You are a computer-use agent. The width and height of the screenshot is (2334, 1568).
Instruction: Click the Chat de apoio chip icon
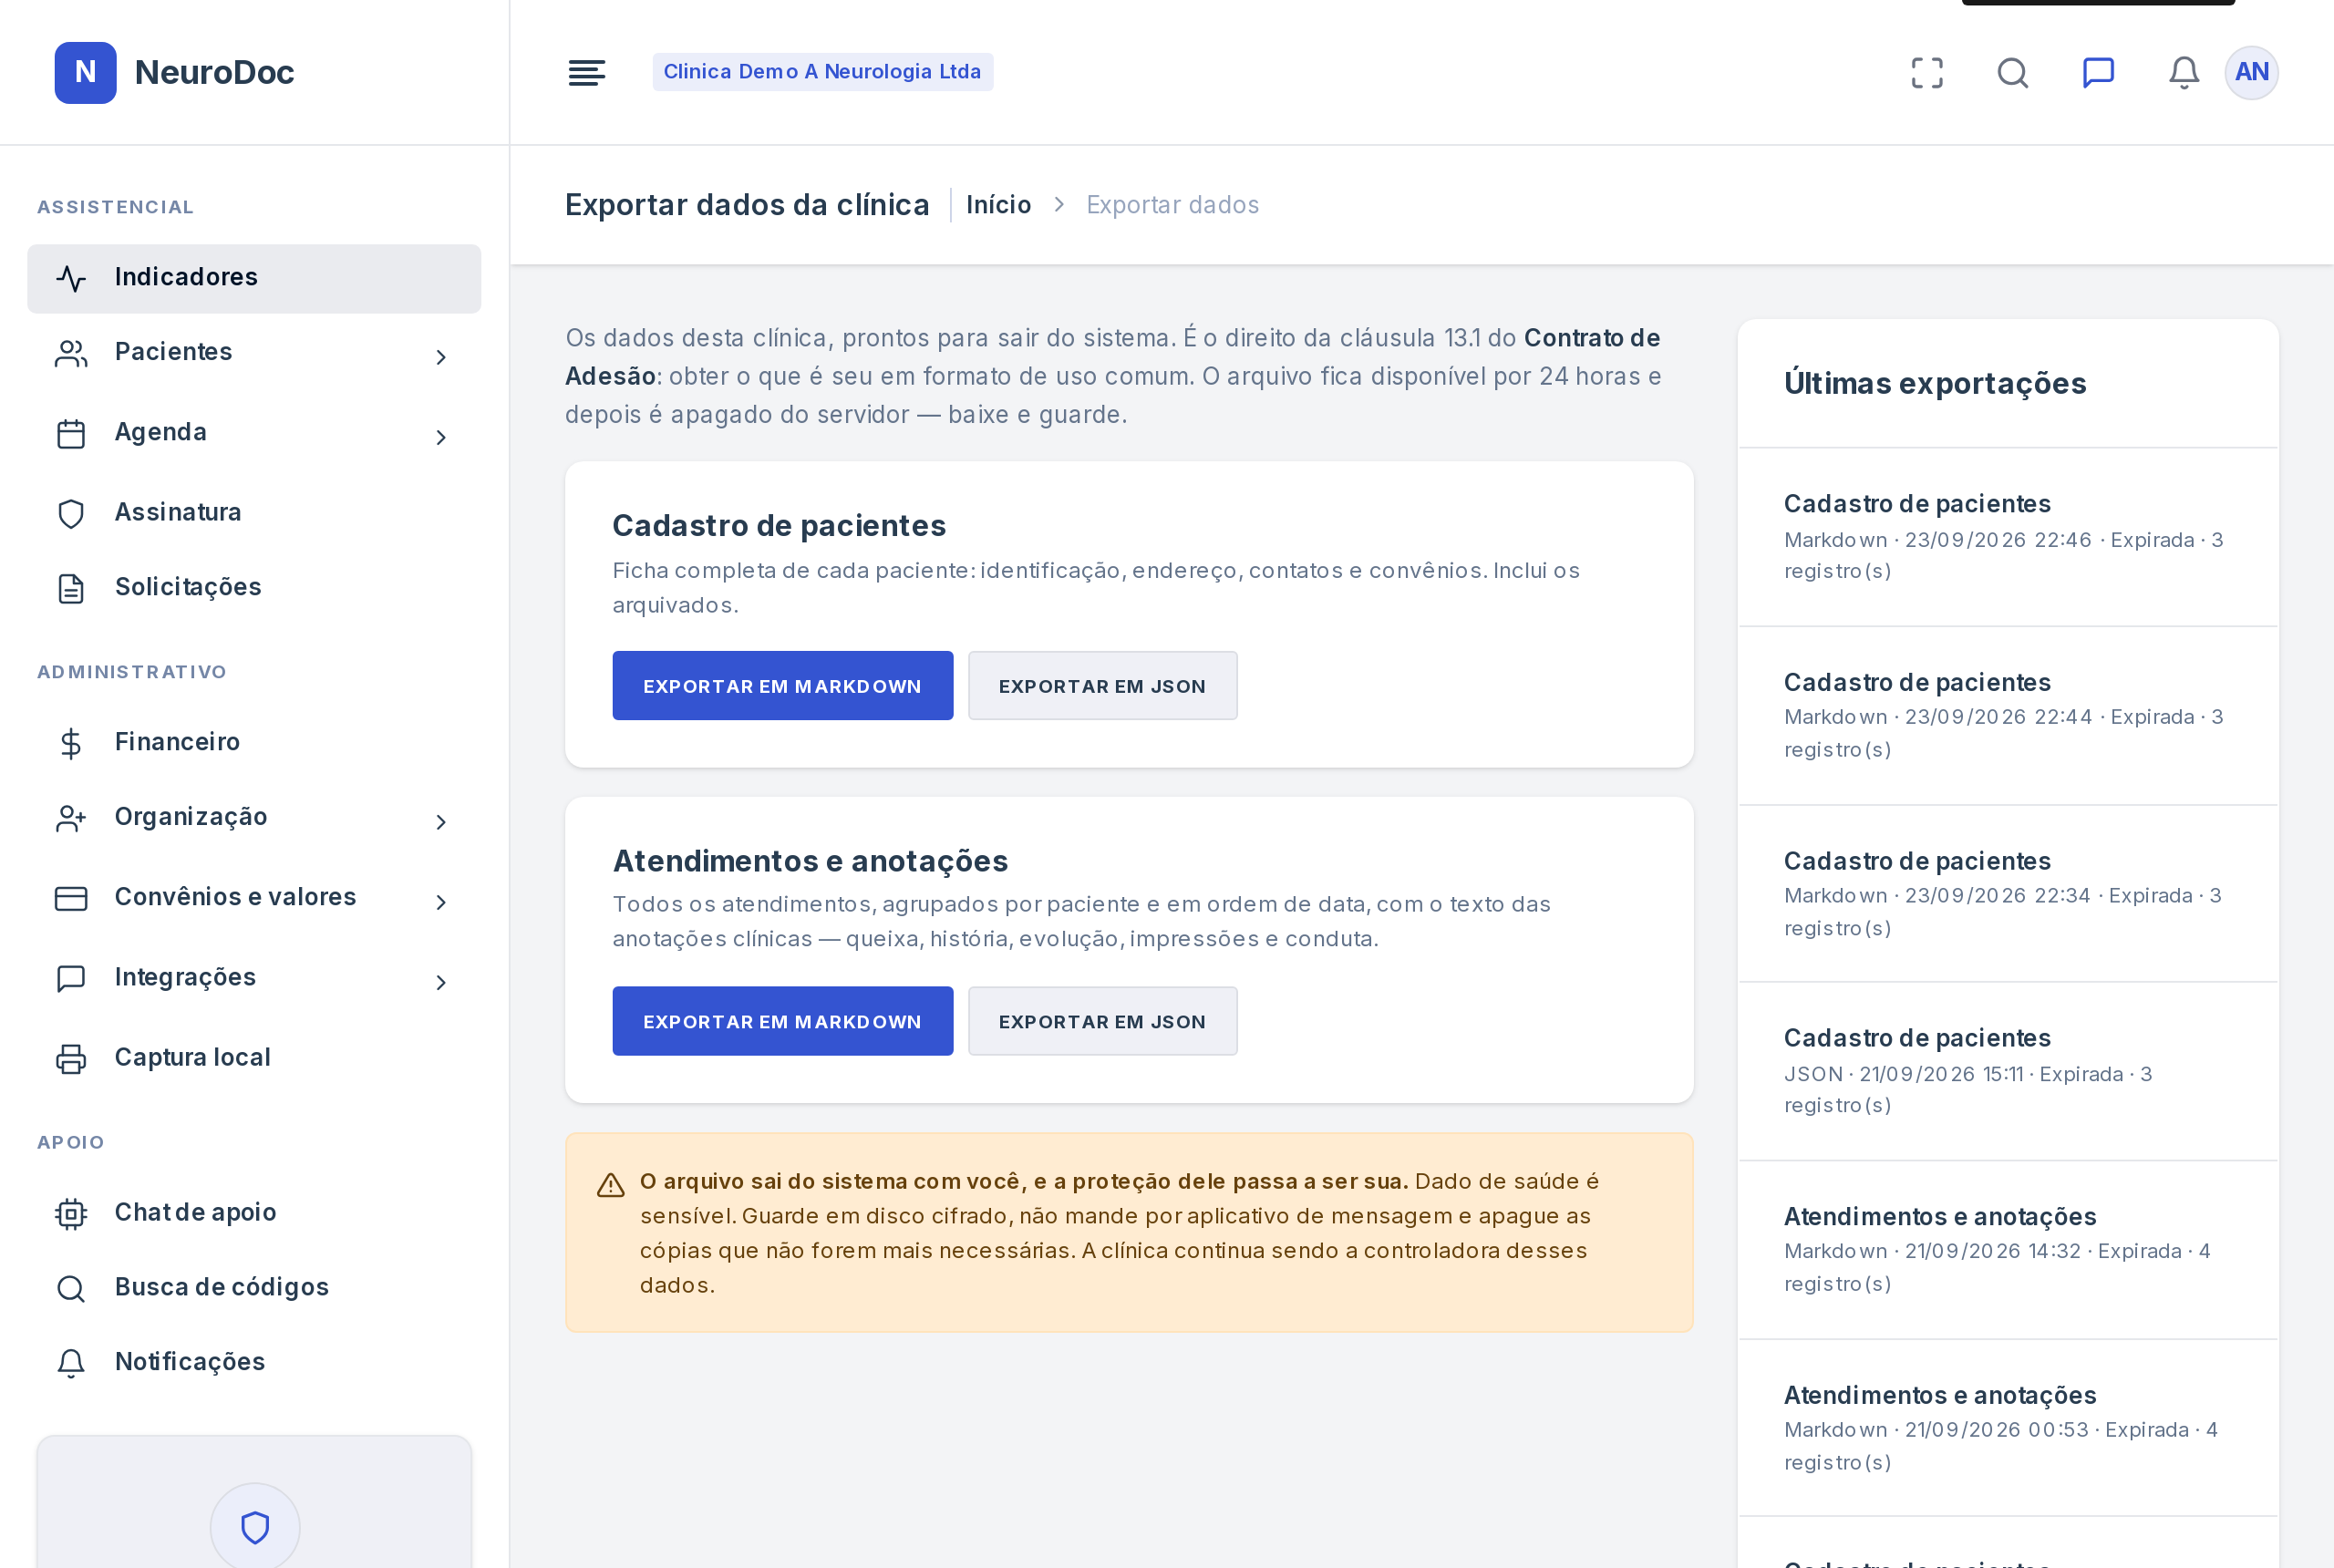[x=71, y=1213]
